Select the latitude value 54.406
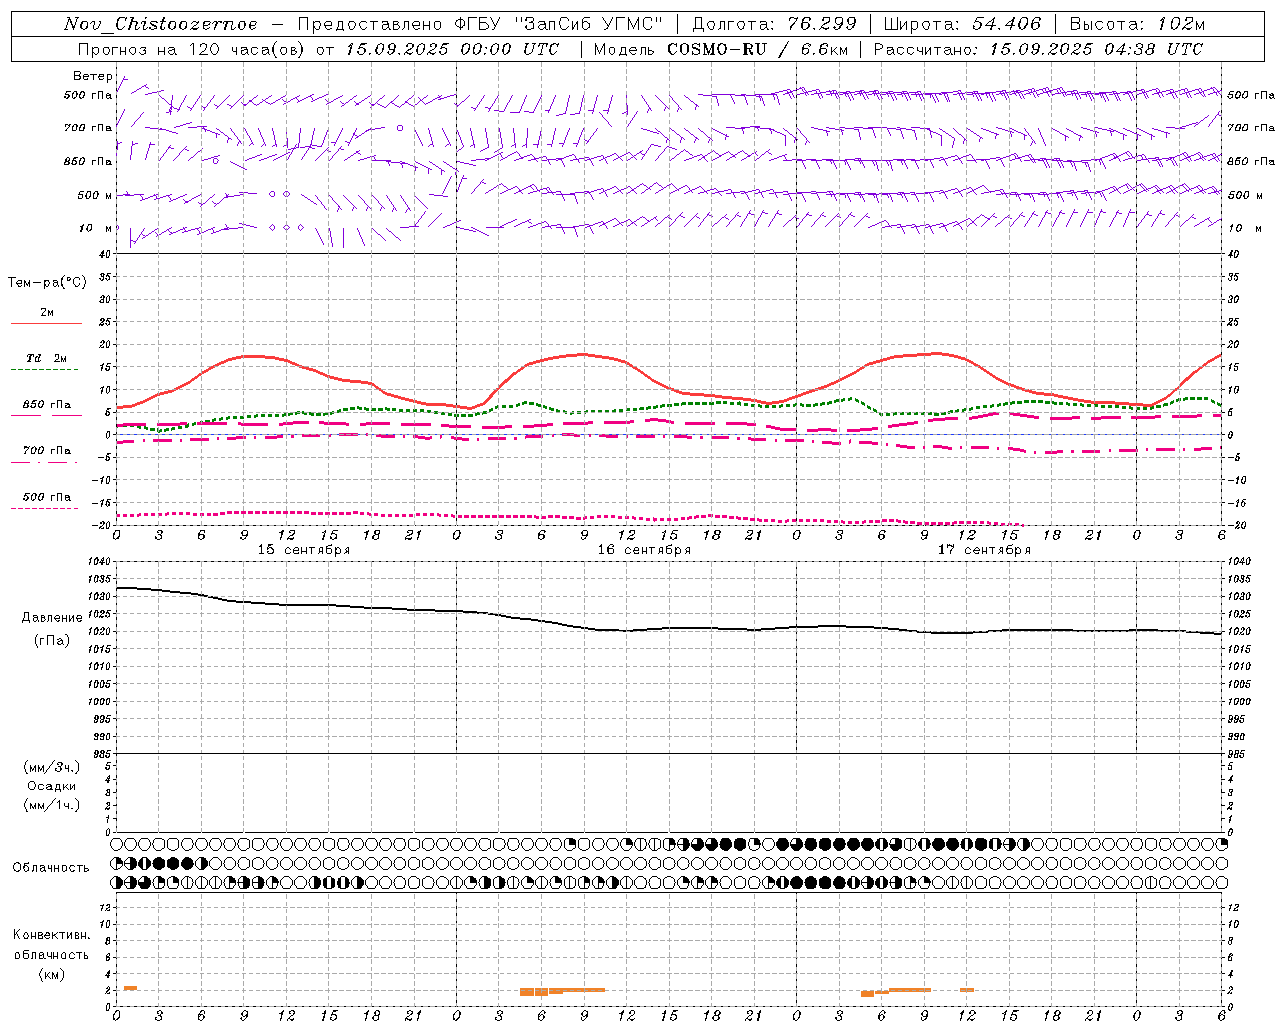Viewport: 1280px width, 1024px height. 1006,24
